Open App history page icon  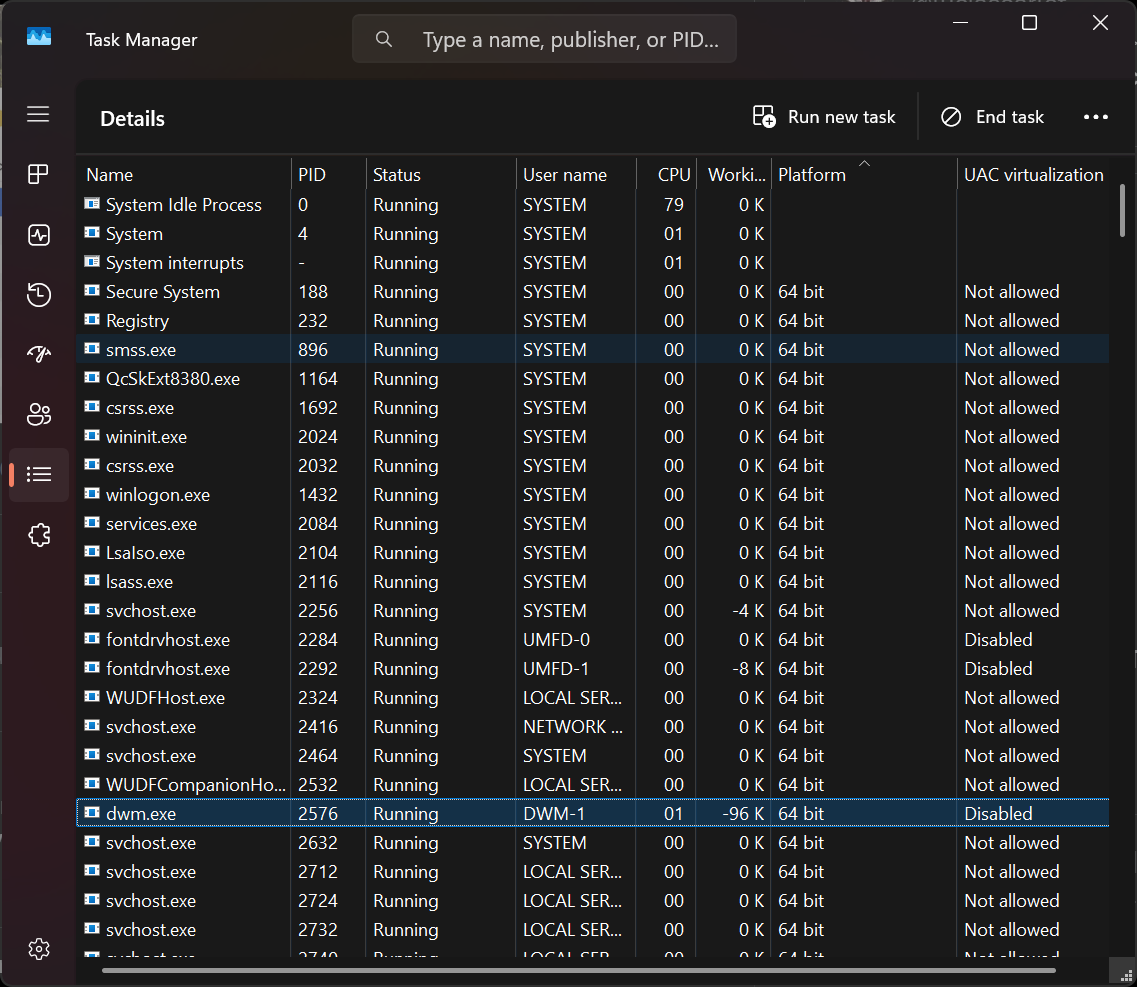pyautogui.click(x=38, y=294)
